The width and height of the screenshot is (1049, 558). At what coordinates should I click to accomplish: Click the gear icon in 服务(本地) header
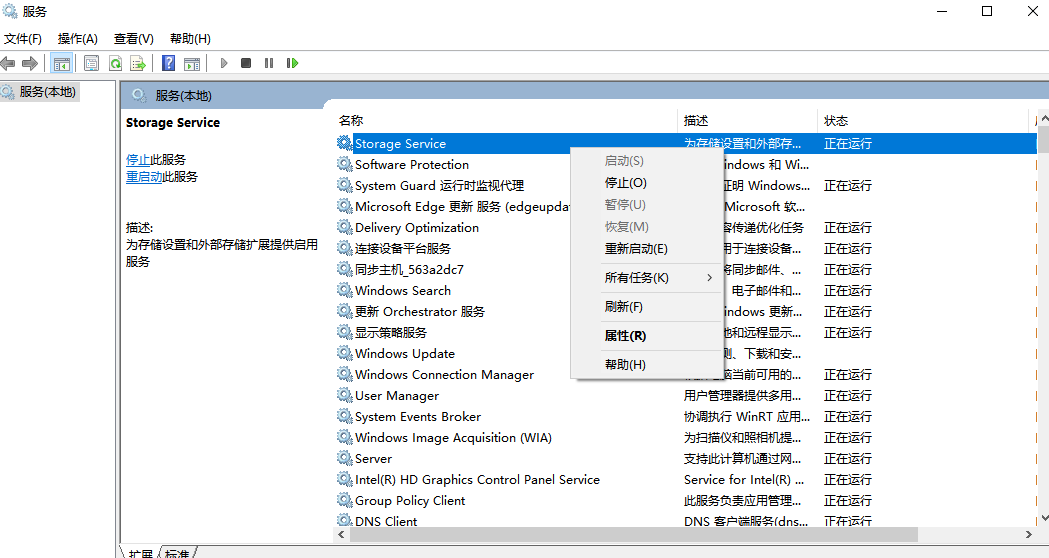(139, 95)
